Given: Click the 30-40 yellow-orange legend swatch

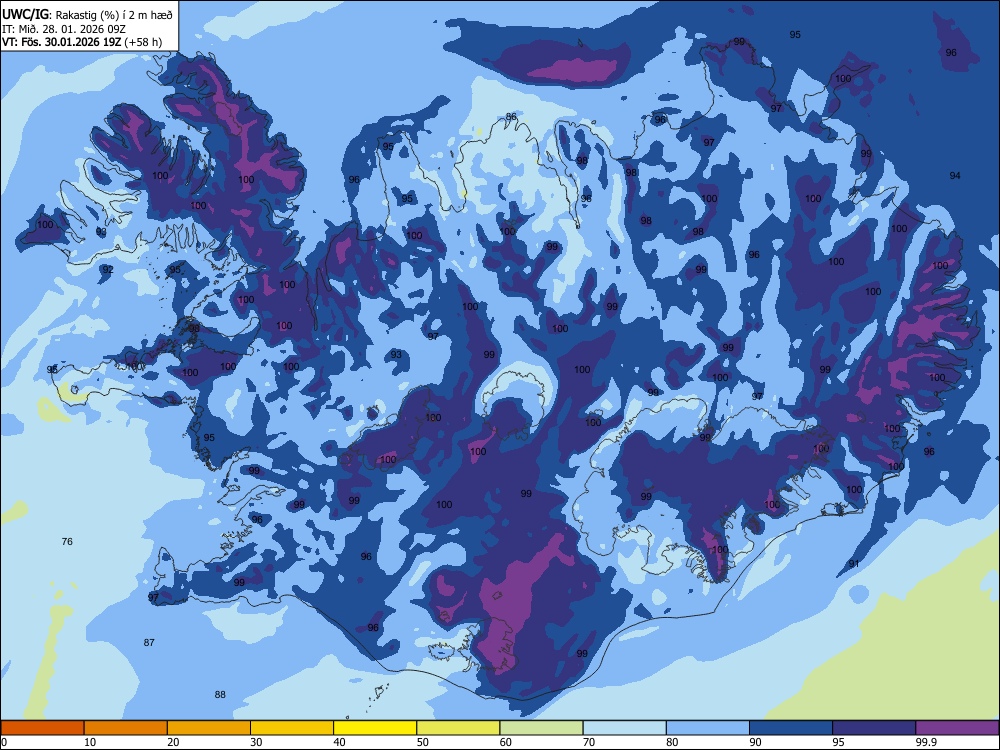Looking at the screenshot, I should [292, 728].
